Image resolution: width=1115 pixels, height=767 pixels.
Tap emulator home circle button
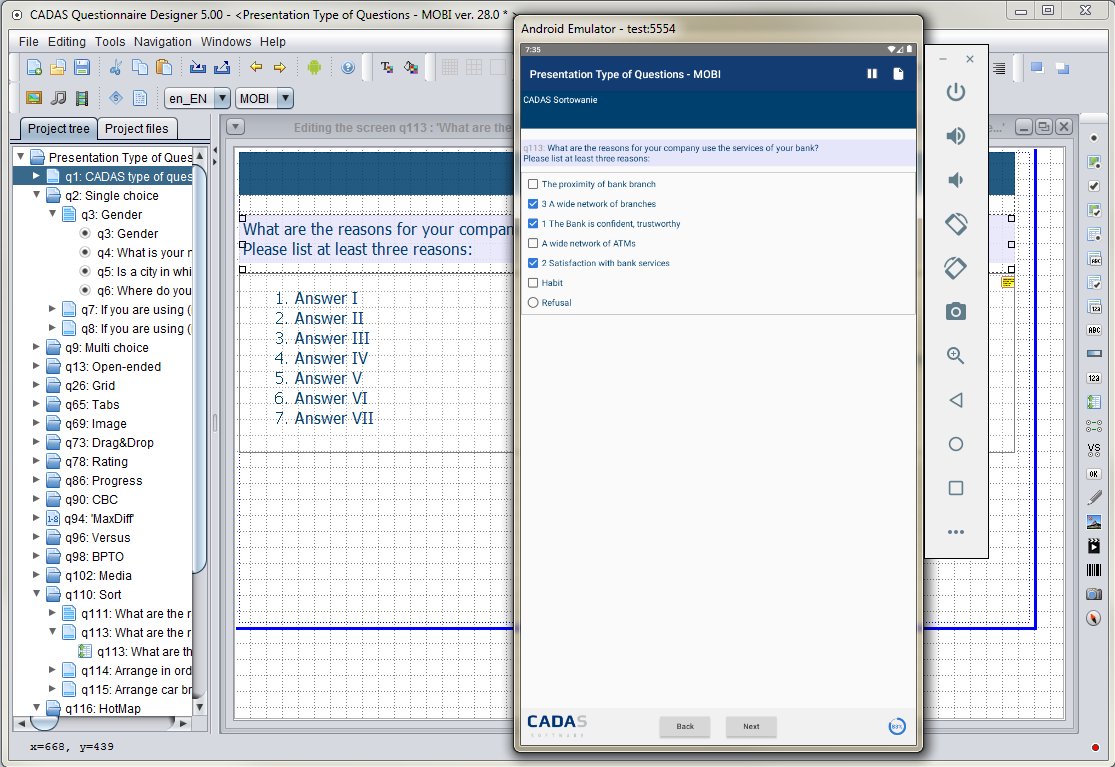[956, 444]
